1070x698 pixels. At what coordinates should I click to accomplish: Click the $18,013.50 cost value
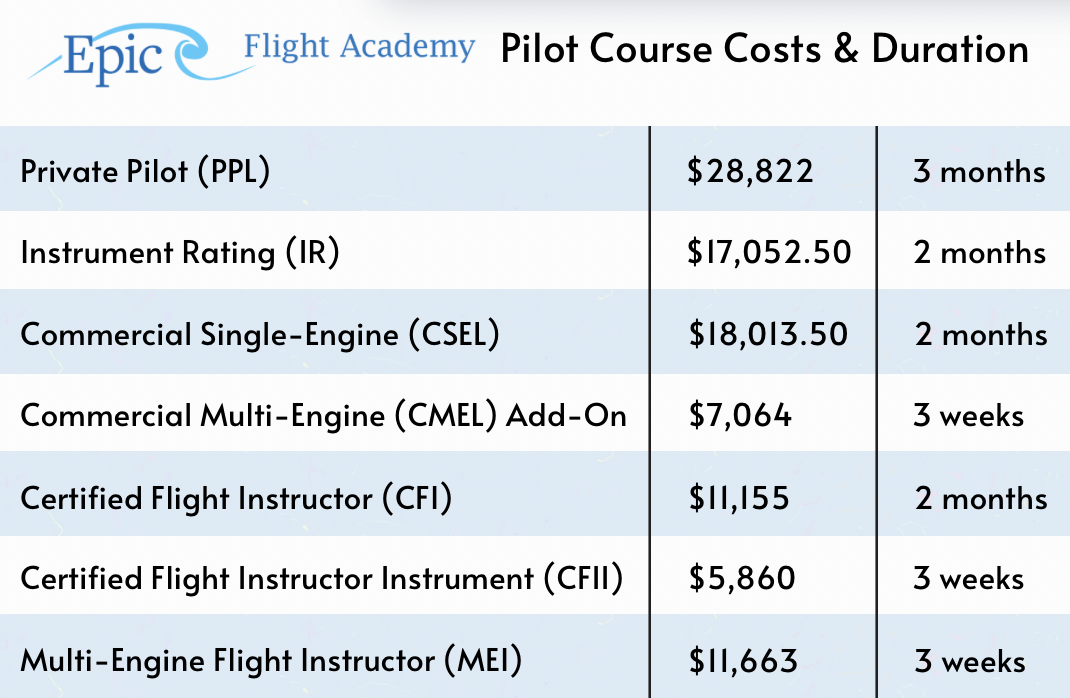(768, 333)
